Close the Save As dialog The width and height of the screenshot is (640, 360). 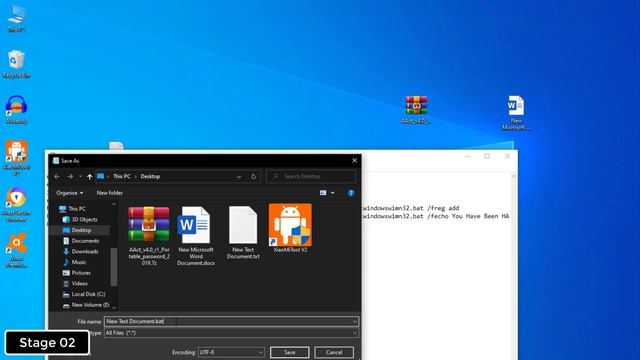354,160
